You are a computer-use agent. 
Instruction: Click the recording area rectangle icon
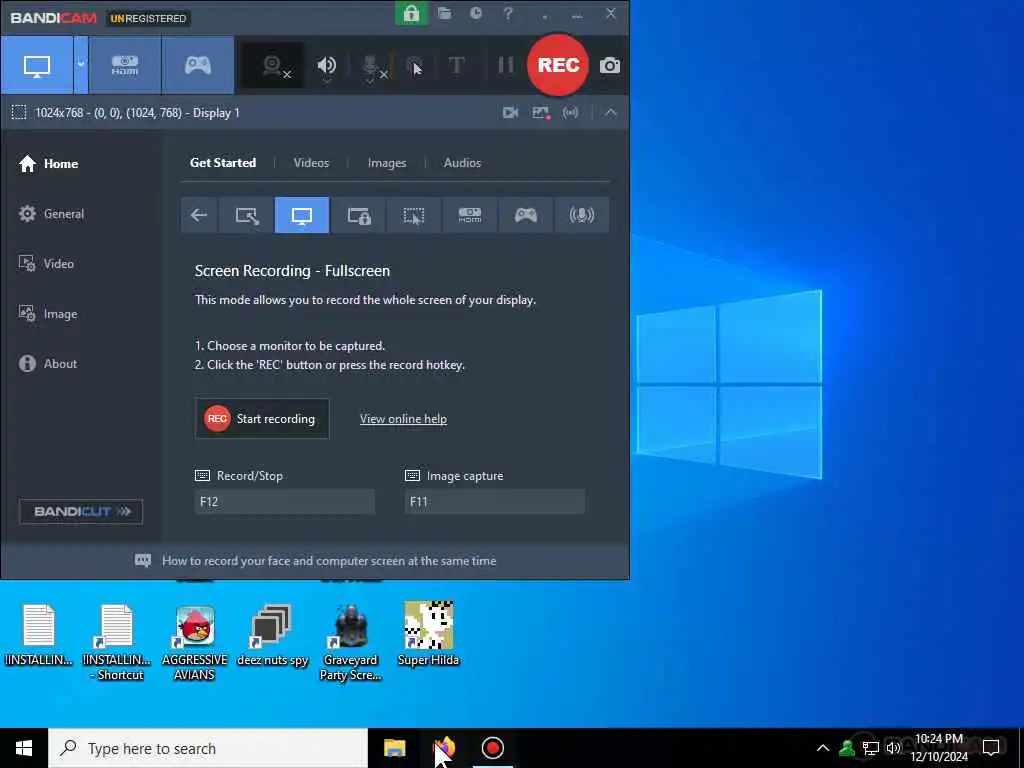click(19, 112)
